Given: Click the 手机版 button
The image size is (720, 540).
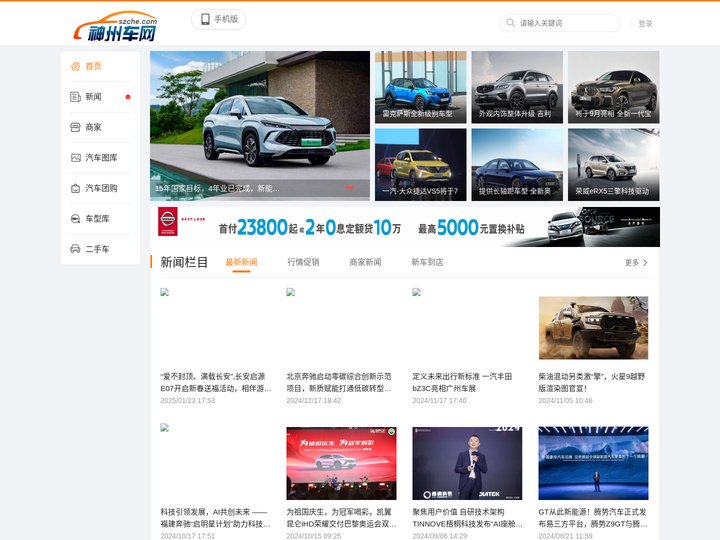Looking at the screenshot, I should 219,19.
